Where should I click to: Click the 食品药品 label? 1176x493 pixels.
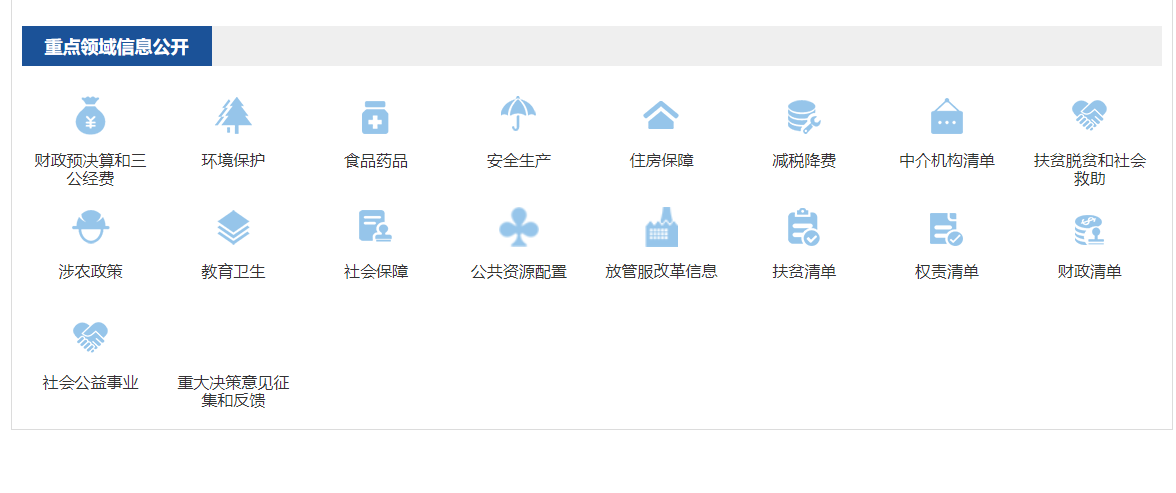pos(376,161)
